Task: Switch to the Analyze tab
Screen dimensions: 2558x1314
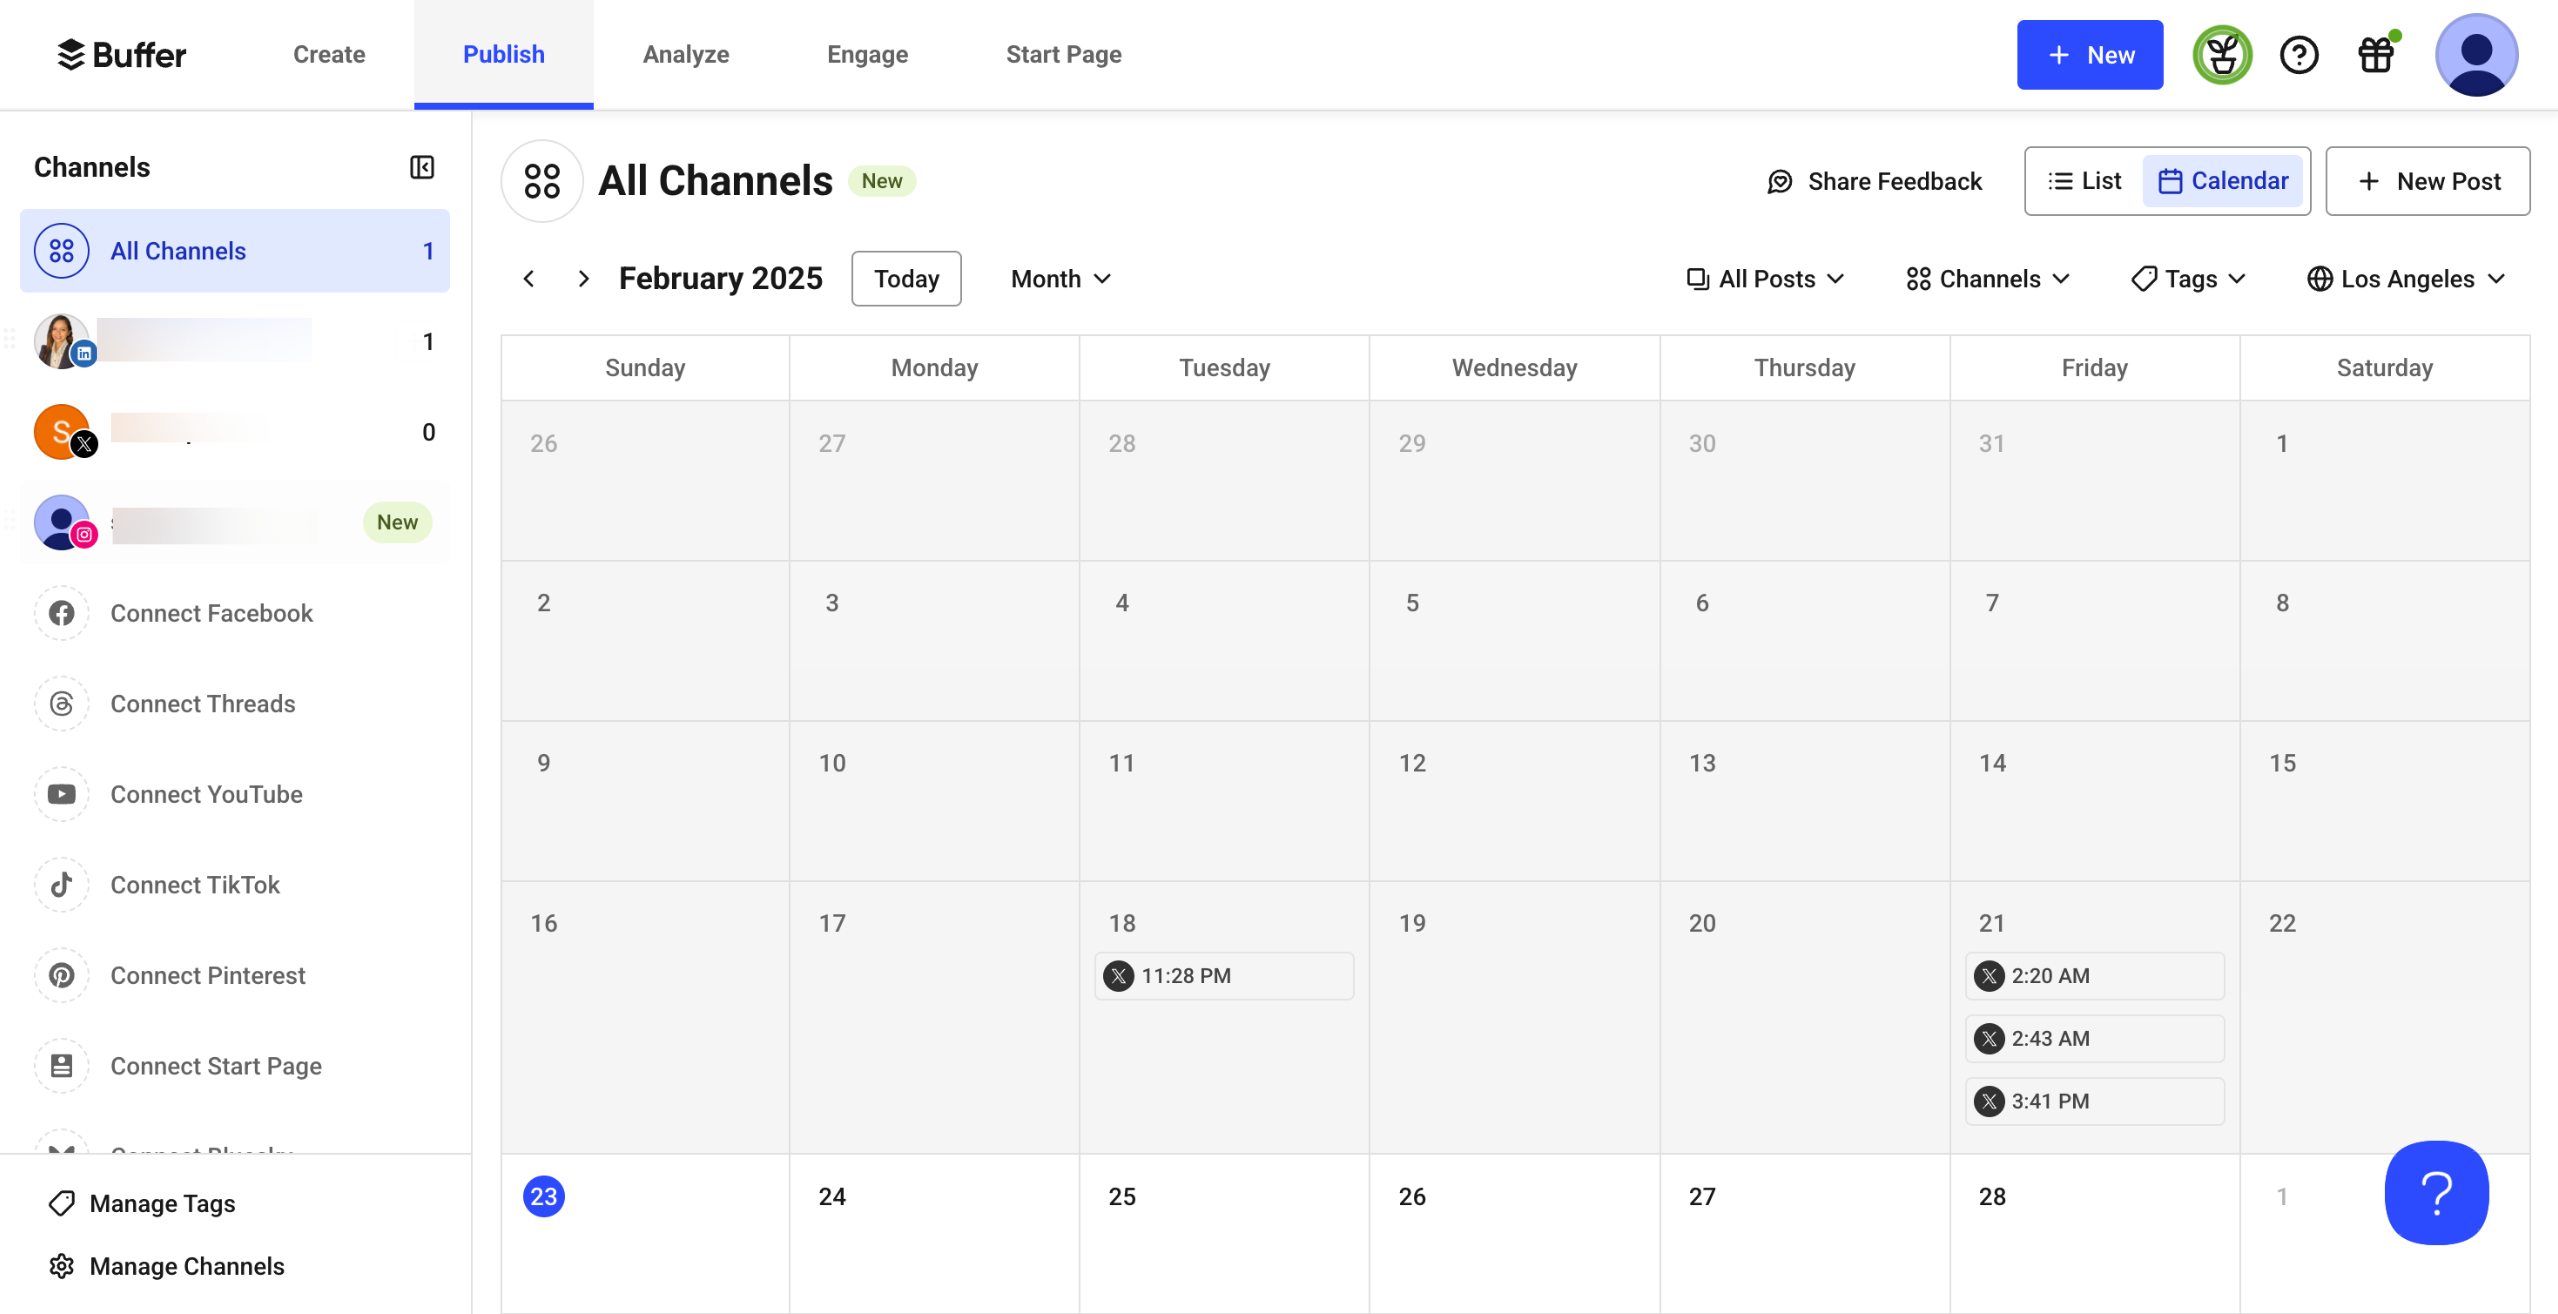Action: coord(686,55)
